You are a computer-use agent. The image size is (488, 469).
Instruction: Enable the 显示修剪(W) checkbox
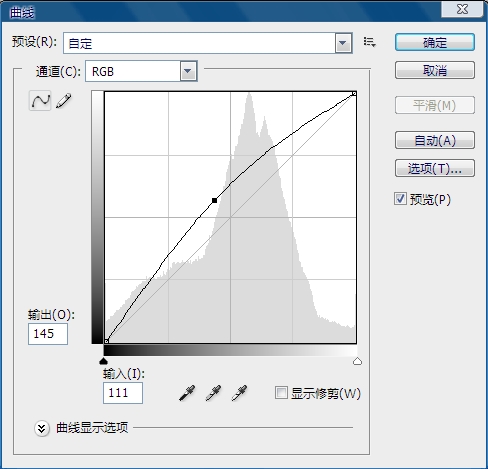pos(281,393)
